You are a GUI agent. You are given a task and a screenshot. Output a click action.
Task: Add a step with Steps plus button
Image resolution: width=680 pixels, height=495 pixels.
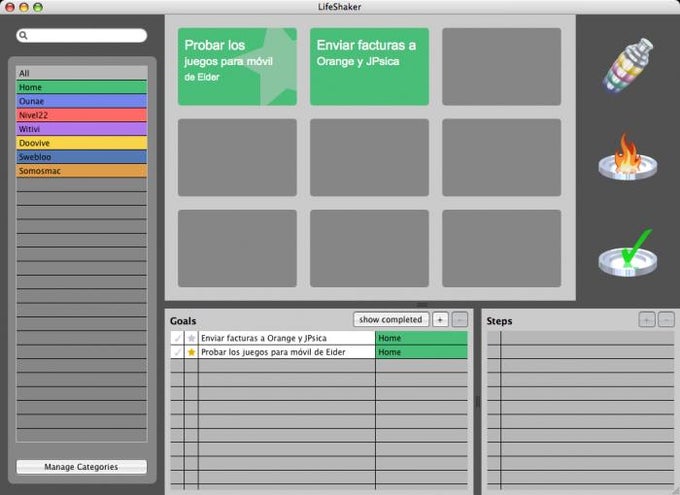pyautogui.click(x=647, y=320)
